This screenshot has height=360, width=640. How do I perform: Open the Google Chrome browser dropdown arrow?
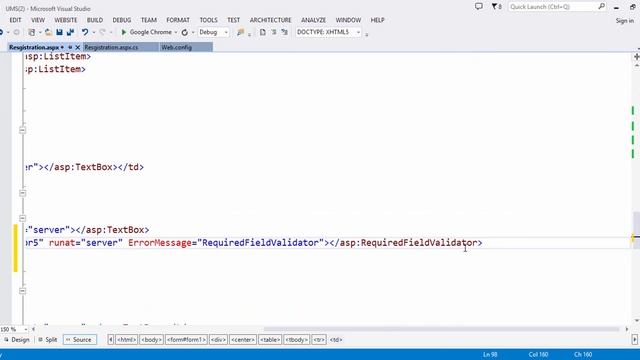click(176, 32)
